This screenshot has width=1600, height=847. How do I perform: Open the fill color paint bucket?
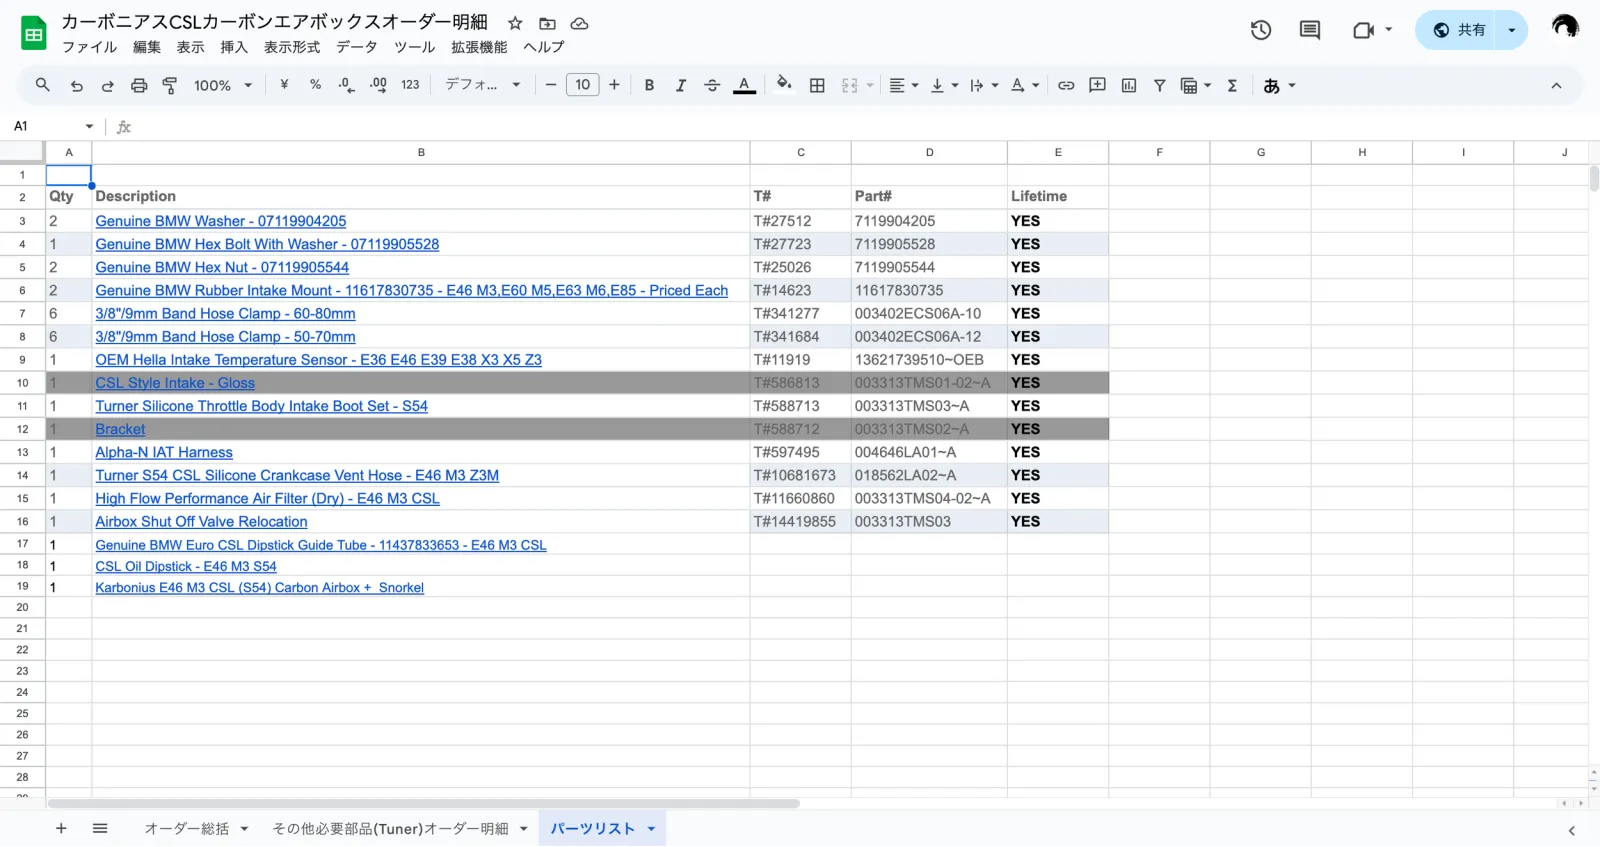coord(784,85)
